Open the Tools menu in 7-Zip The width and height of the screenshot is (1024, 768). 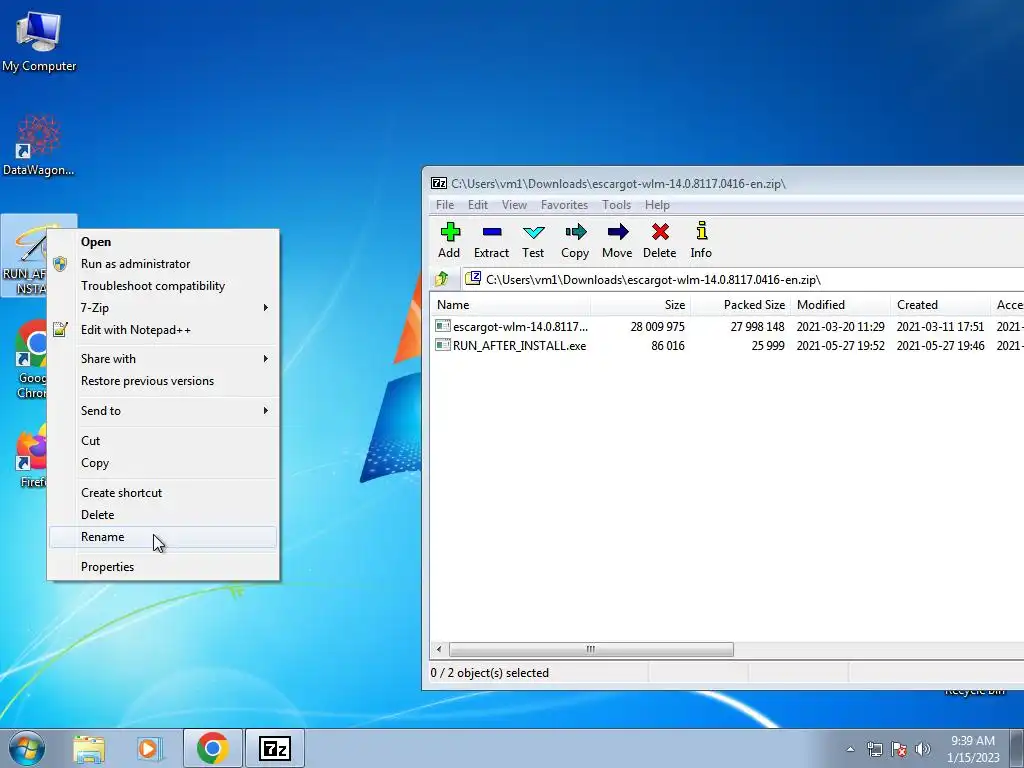tap(616, 205)
